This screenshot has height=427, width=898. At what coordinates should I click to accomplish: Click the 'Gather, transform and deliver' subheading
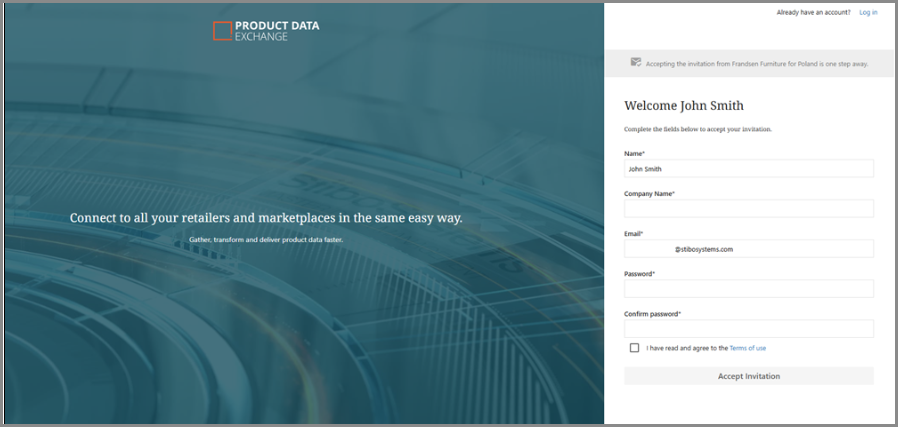coord(266,240)
